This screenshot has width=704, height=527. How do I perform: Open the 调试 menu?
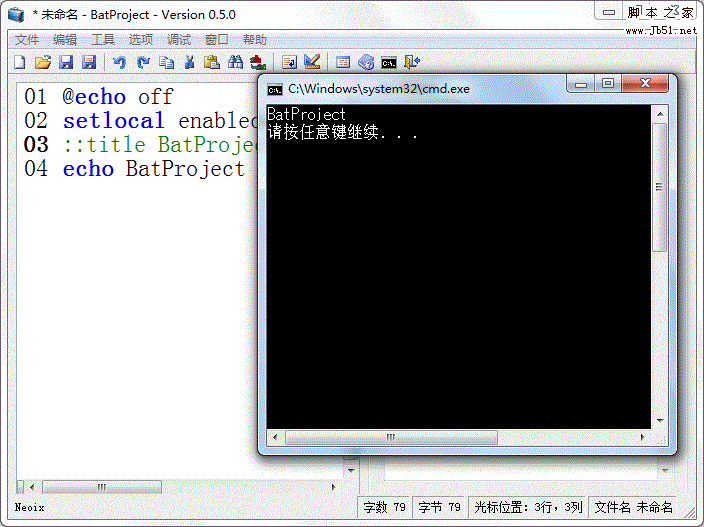coord(179,40)
